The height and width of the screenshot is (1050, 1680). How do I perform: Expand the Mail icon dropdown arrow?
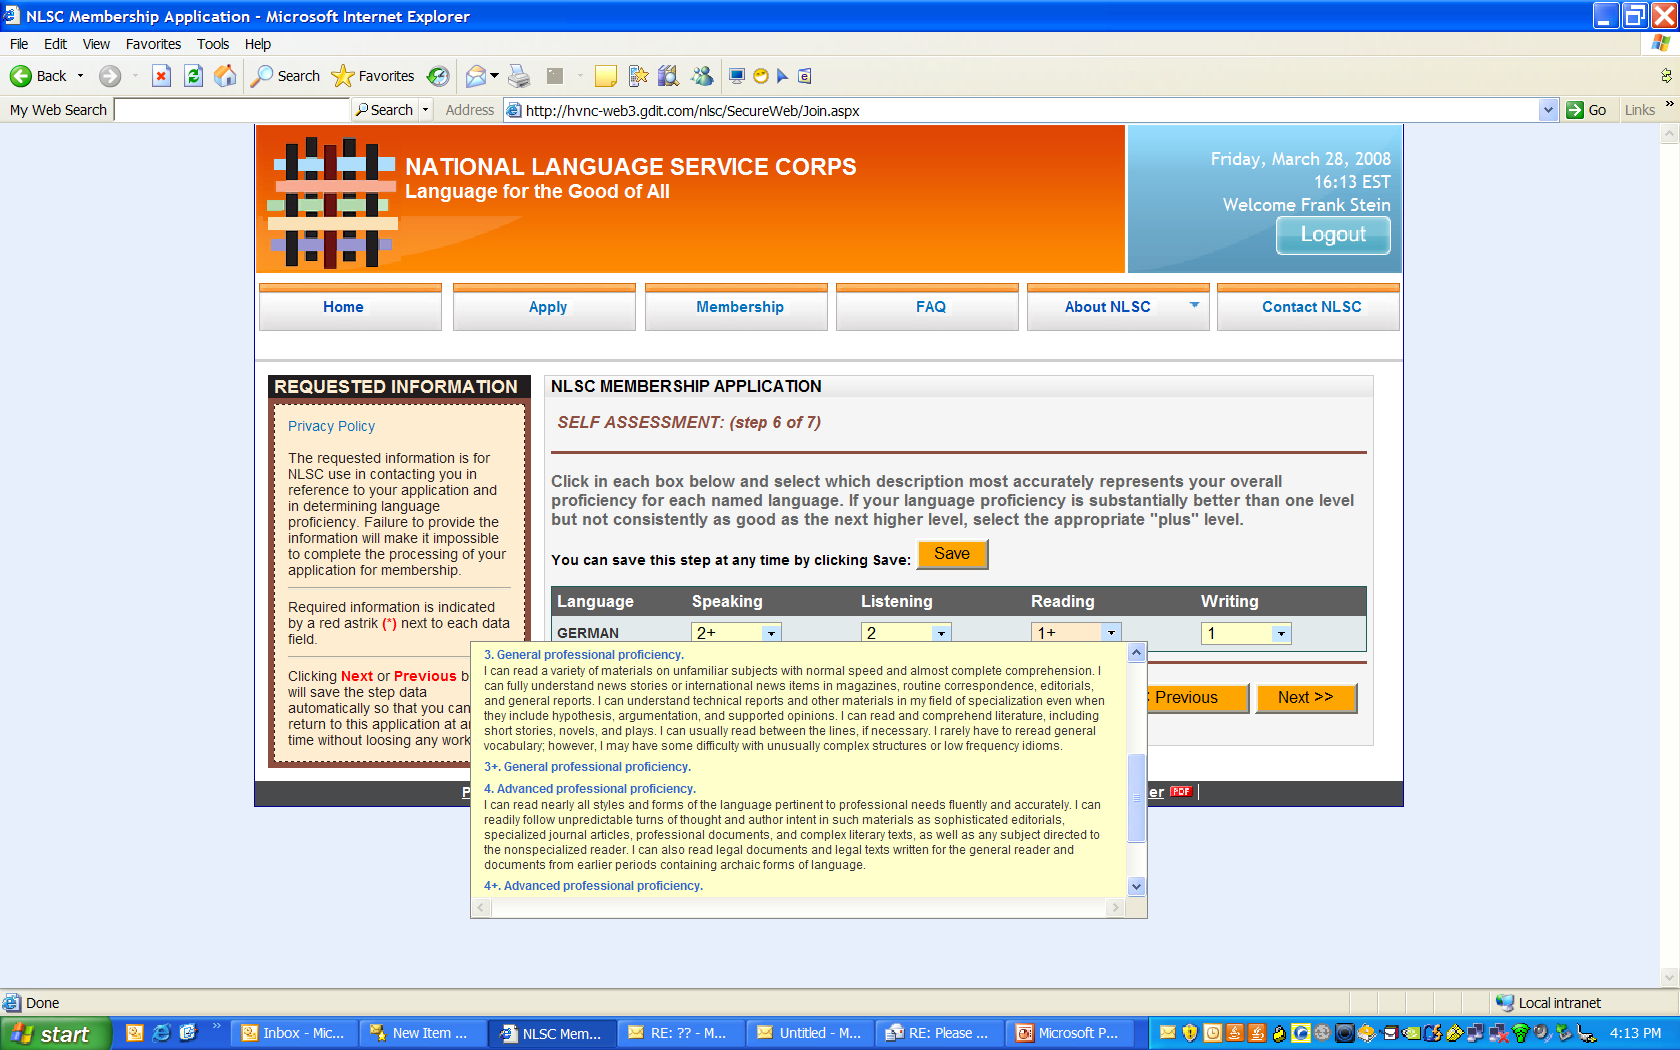tap(494, 76)
